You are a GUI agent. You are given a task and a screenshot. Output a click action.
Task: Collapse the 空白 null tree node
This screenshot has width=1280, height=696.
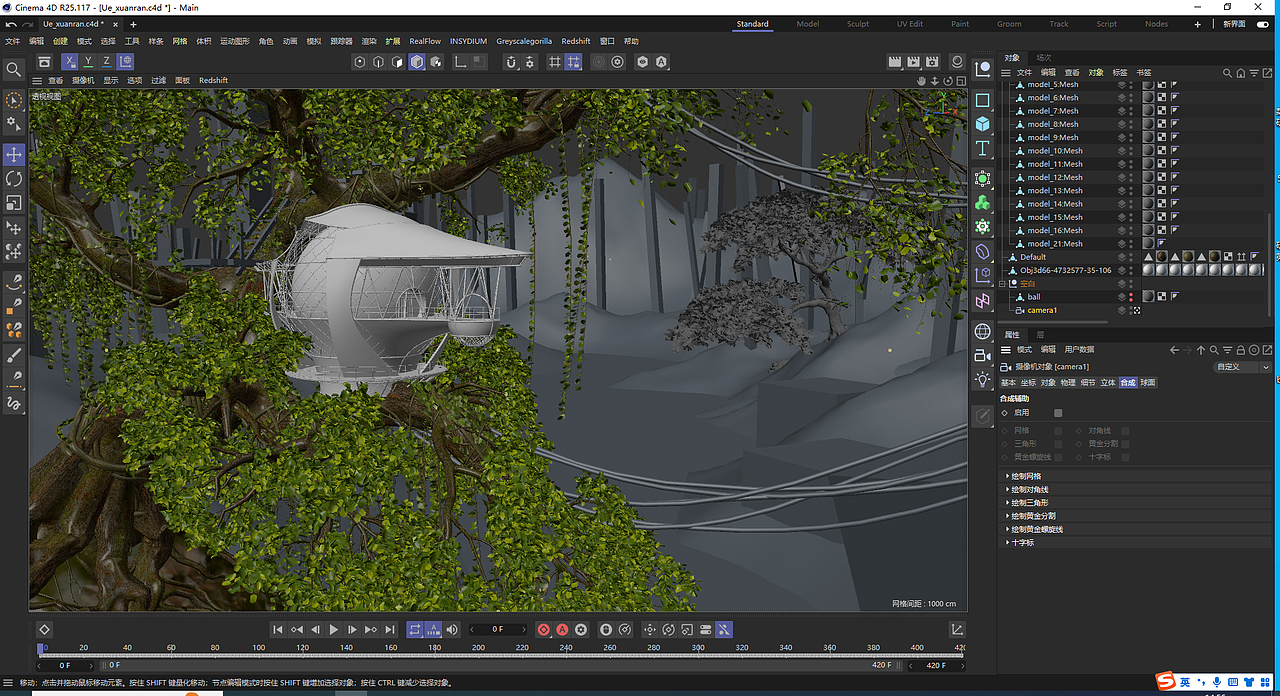[x=1003, y=284]
